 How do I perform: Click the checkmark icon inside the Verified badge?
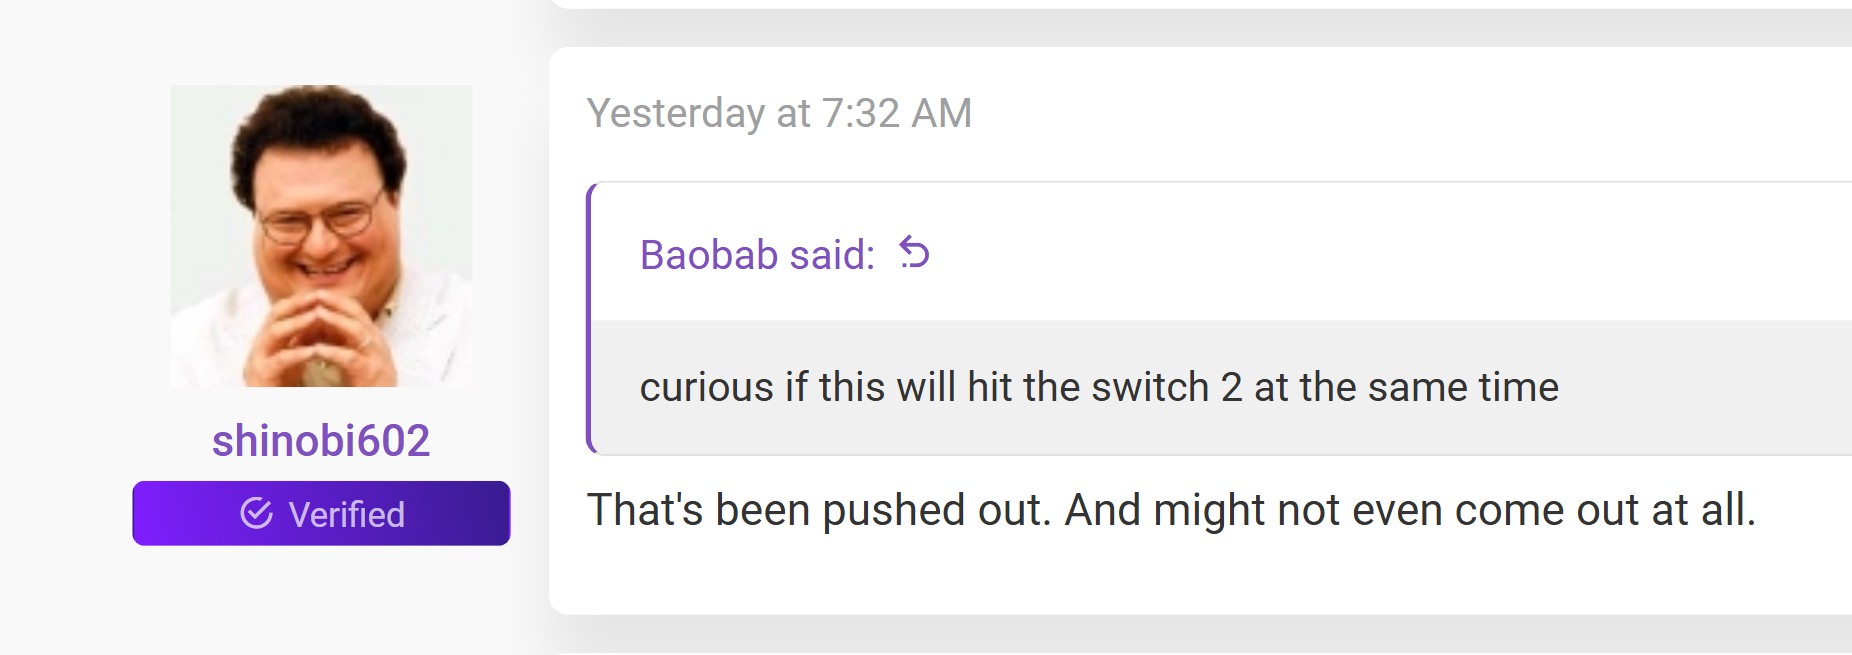(258, 514)
